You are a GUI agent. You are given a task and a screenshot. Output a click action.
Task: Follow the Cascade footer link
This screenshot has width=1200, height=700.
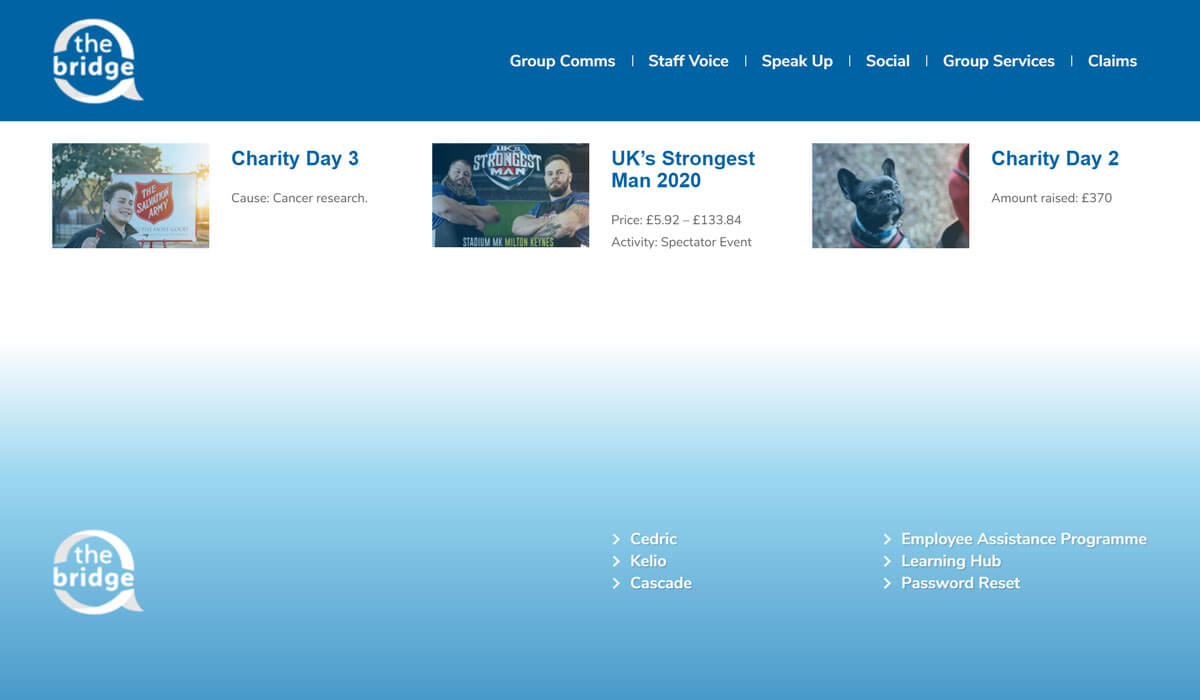pos(660,583)
